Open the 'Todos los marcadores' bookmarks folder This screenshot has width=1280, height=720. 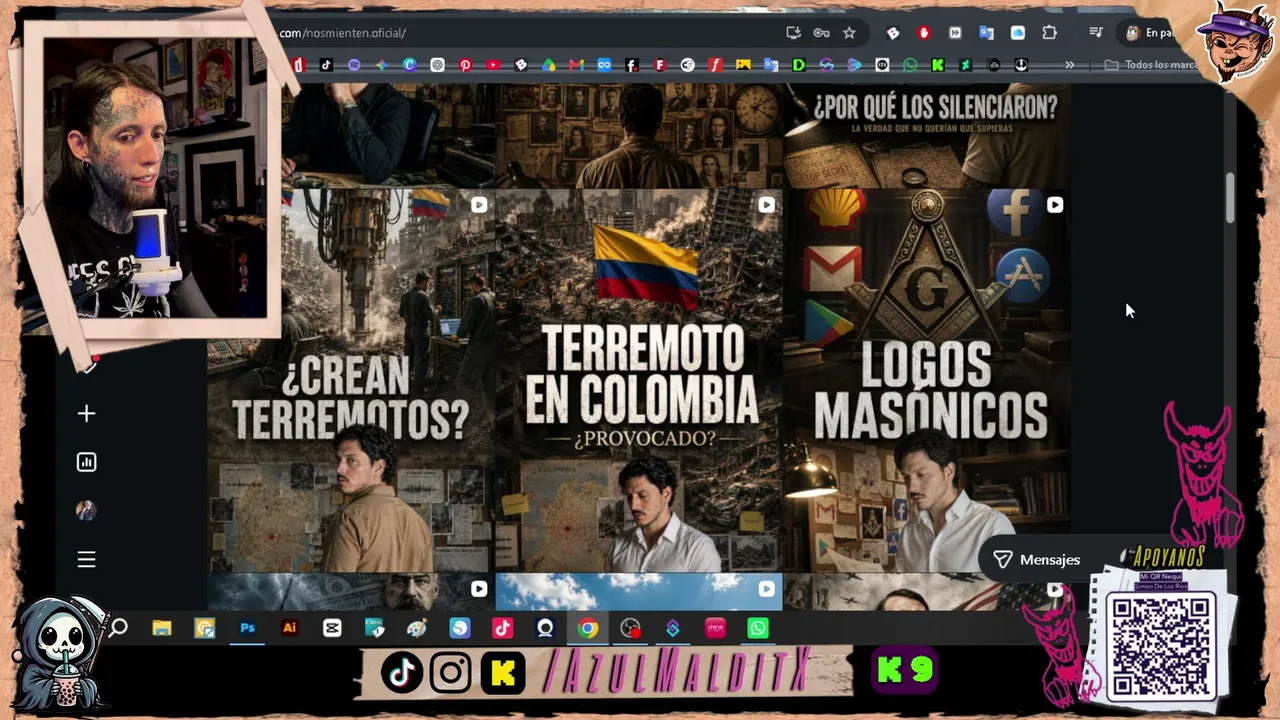pyautogui.click(x=1152, y=65)
